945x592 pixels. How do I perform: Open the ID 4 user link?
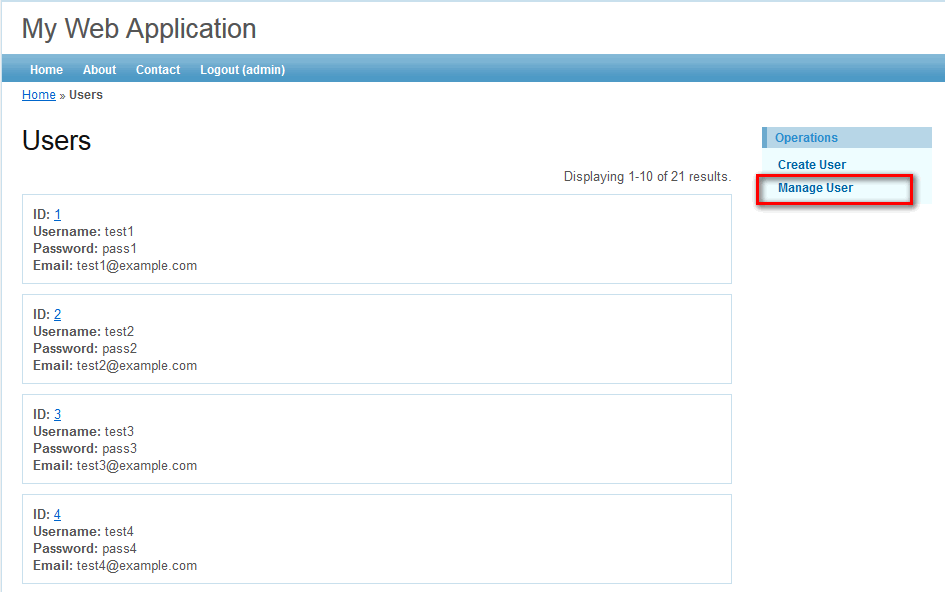[57, 515]
